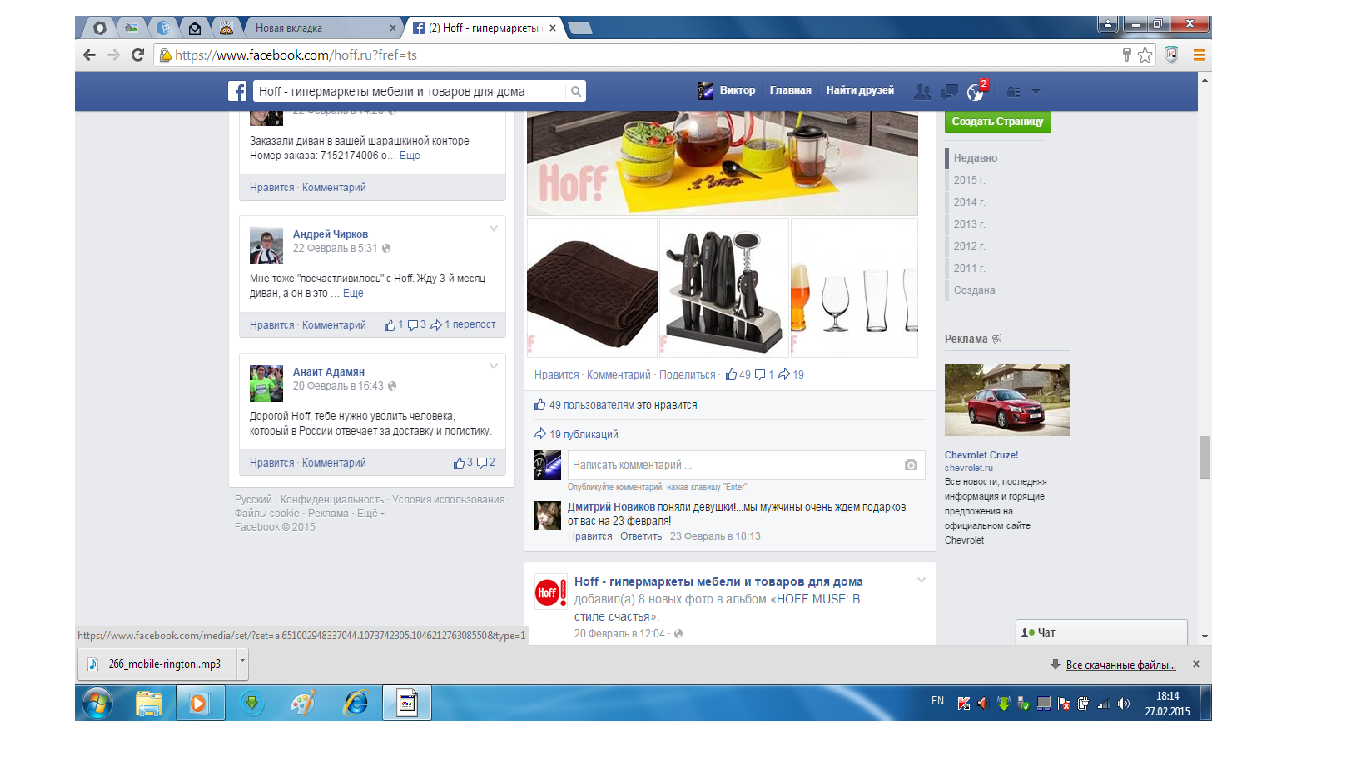The image size is (1366, 768).
Task: Expand options arrow on Hoff album post
Action: point(922,580)
